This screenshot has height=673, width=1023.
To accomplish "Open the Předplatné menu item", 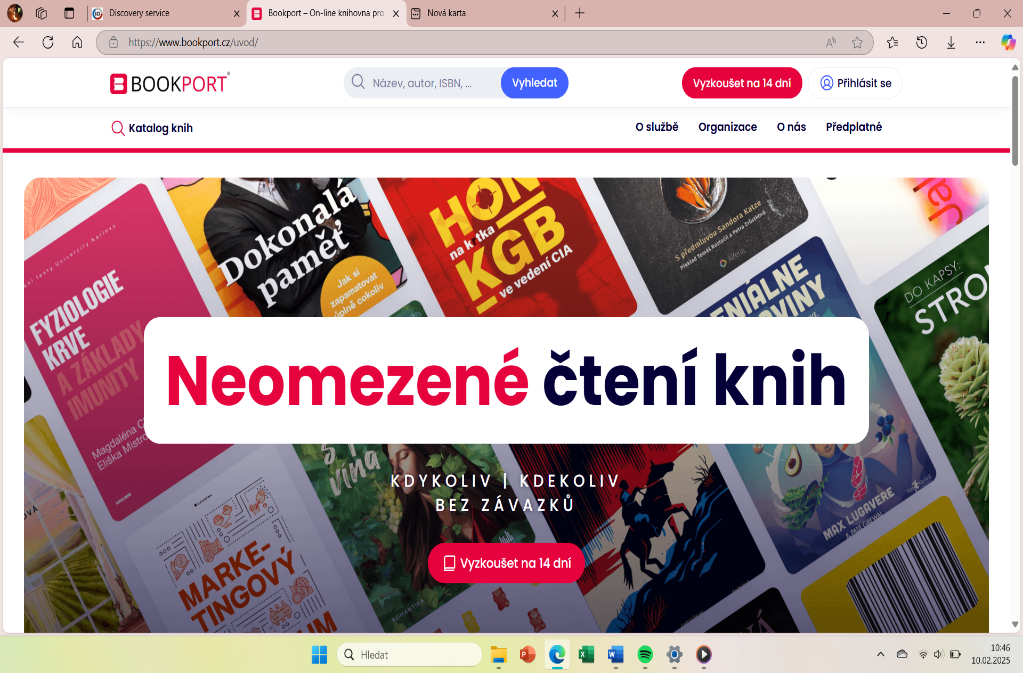I will [853, 127].
